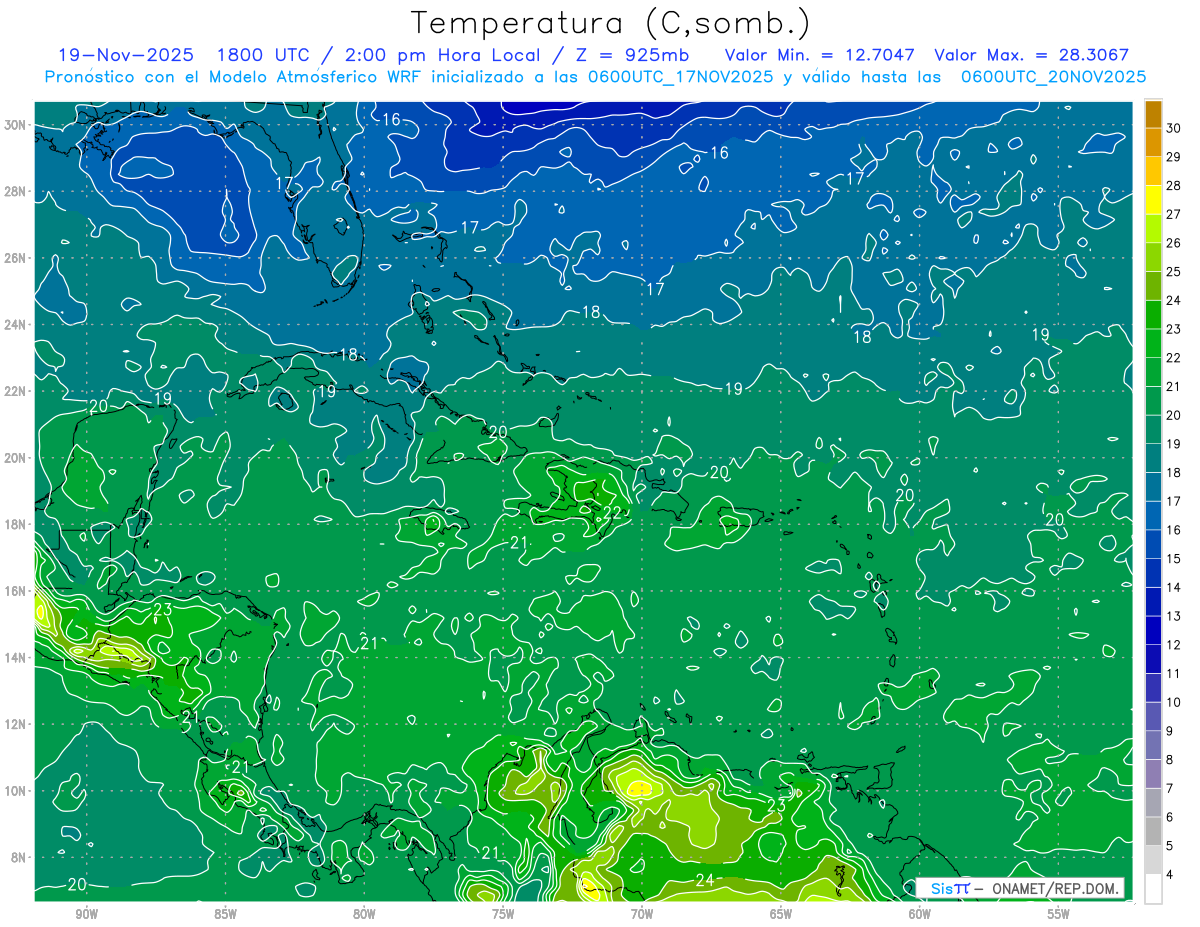Click the yellow legend swatch between 27 and 28

click(x=1153, y=200)
